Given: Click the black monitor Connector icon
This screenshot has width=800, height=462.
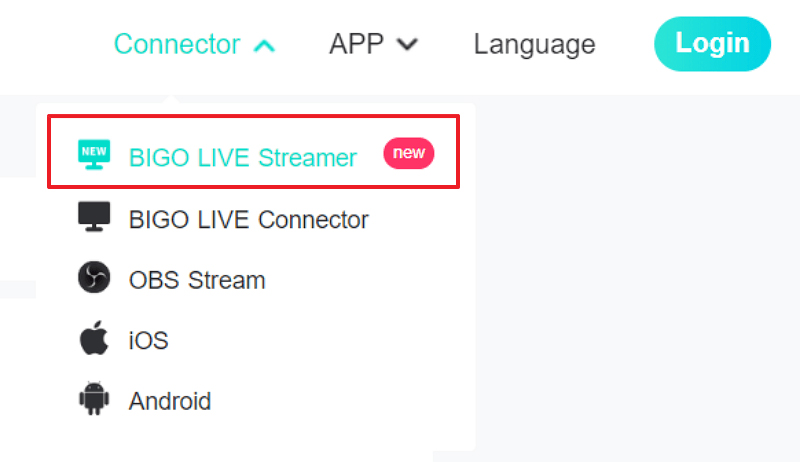Looking at the screenshot, I should tap(94, 217).
